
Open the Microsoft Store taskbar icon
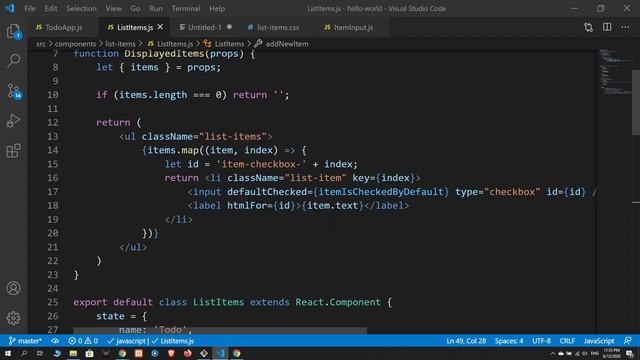click(x=89, y=353)
